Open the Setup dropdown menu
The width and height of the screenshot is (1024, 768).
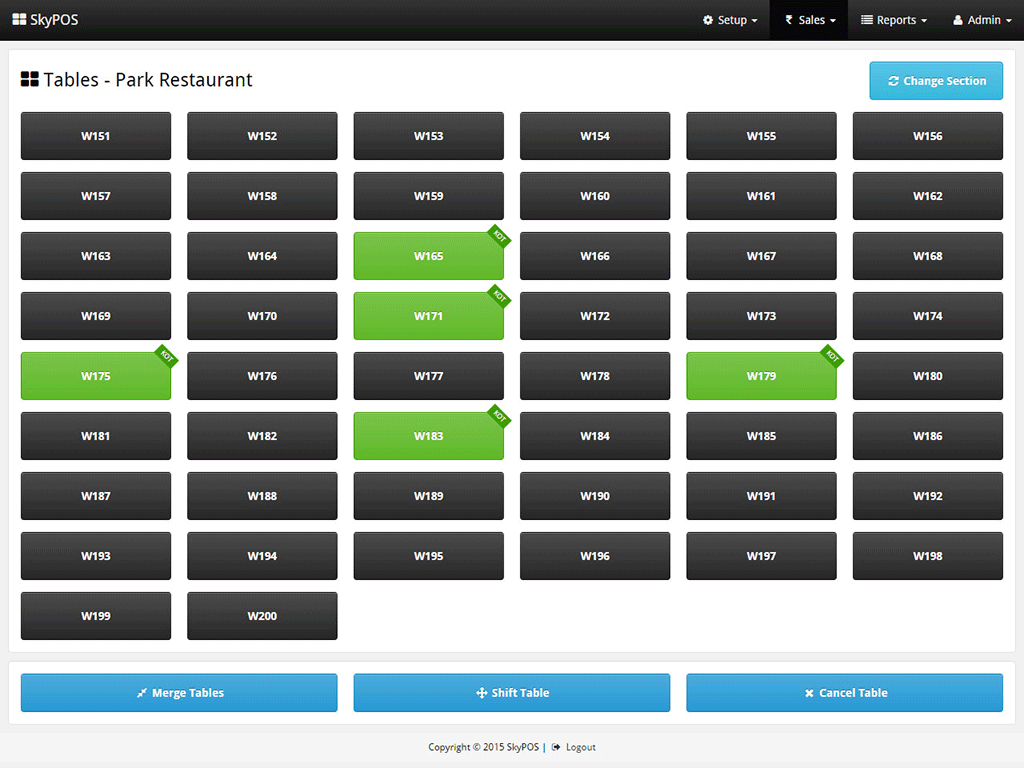(x=730, y=20)
